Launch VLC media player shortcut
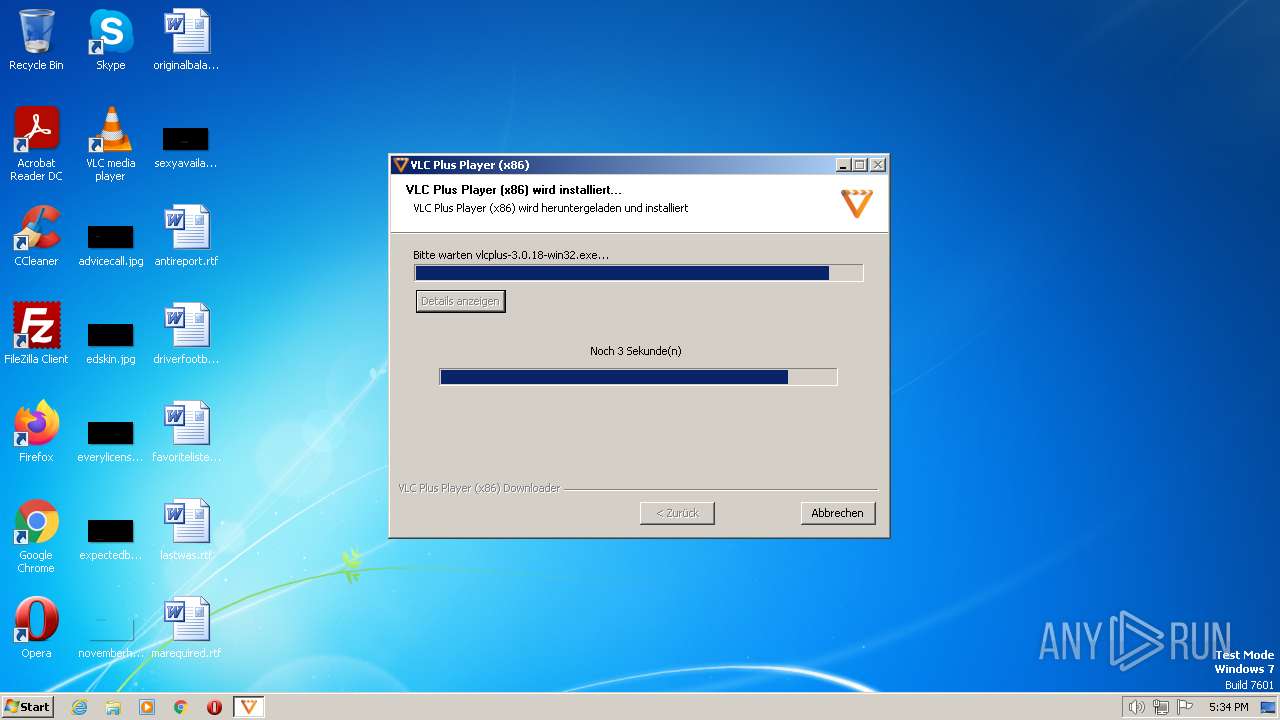Viewport: 1280px width, 720px height. 110,143
